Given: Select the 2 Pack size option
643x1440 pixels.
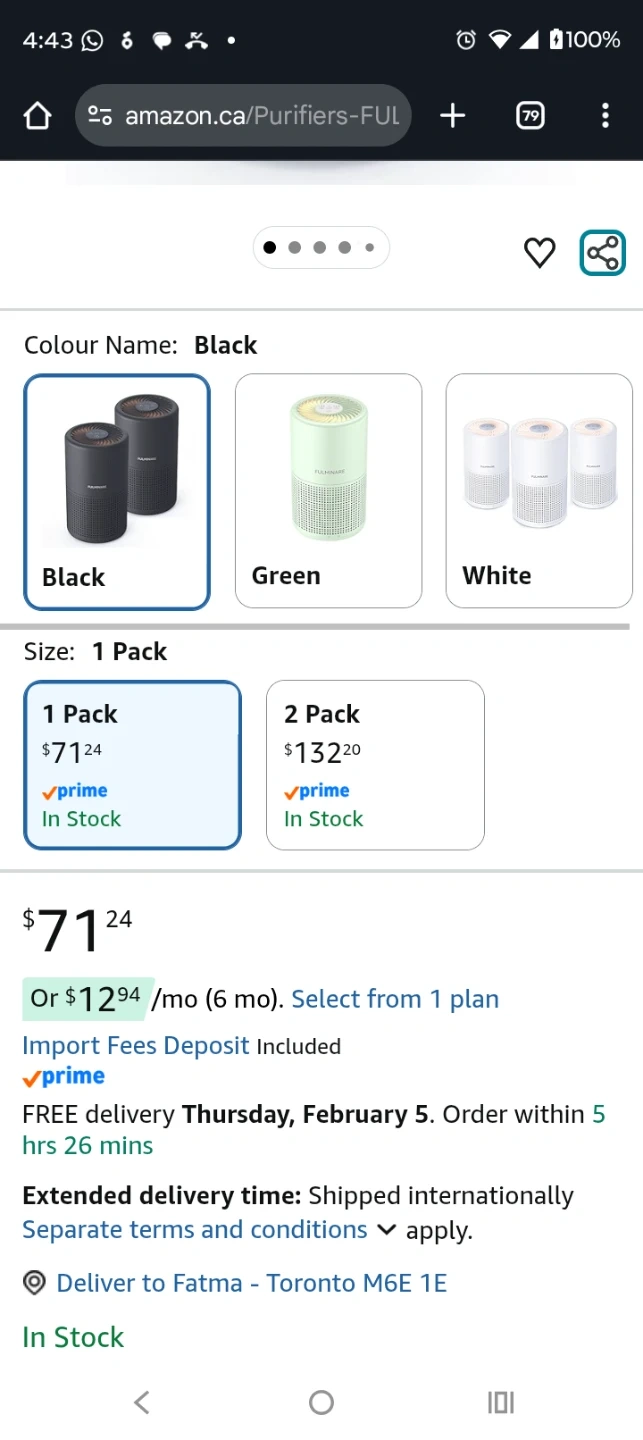Looking at the screenshot, I should tap(375, 765).
